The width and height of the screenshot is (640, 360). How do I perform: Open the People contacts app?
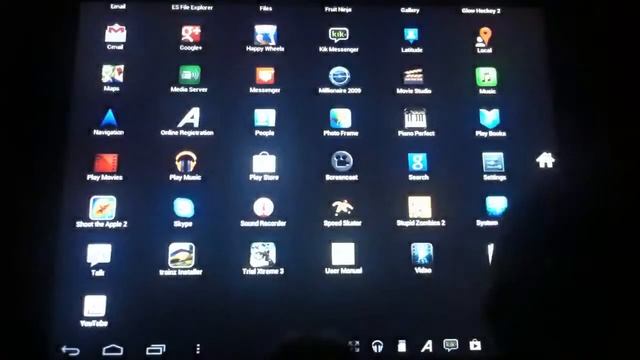(264, 118)
